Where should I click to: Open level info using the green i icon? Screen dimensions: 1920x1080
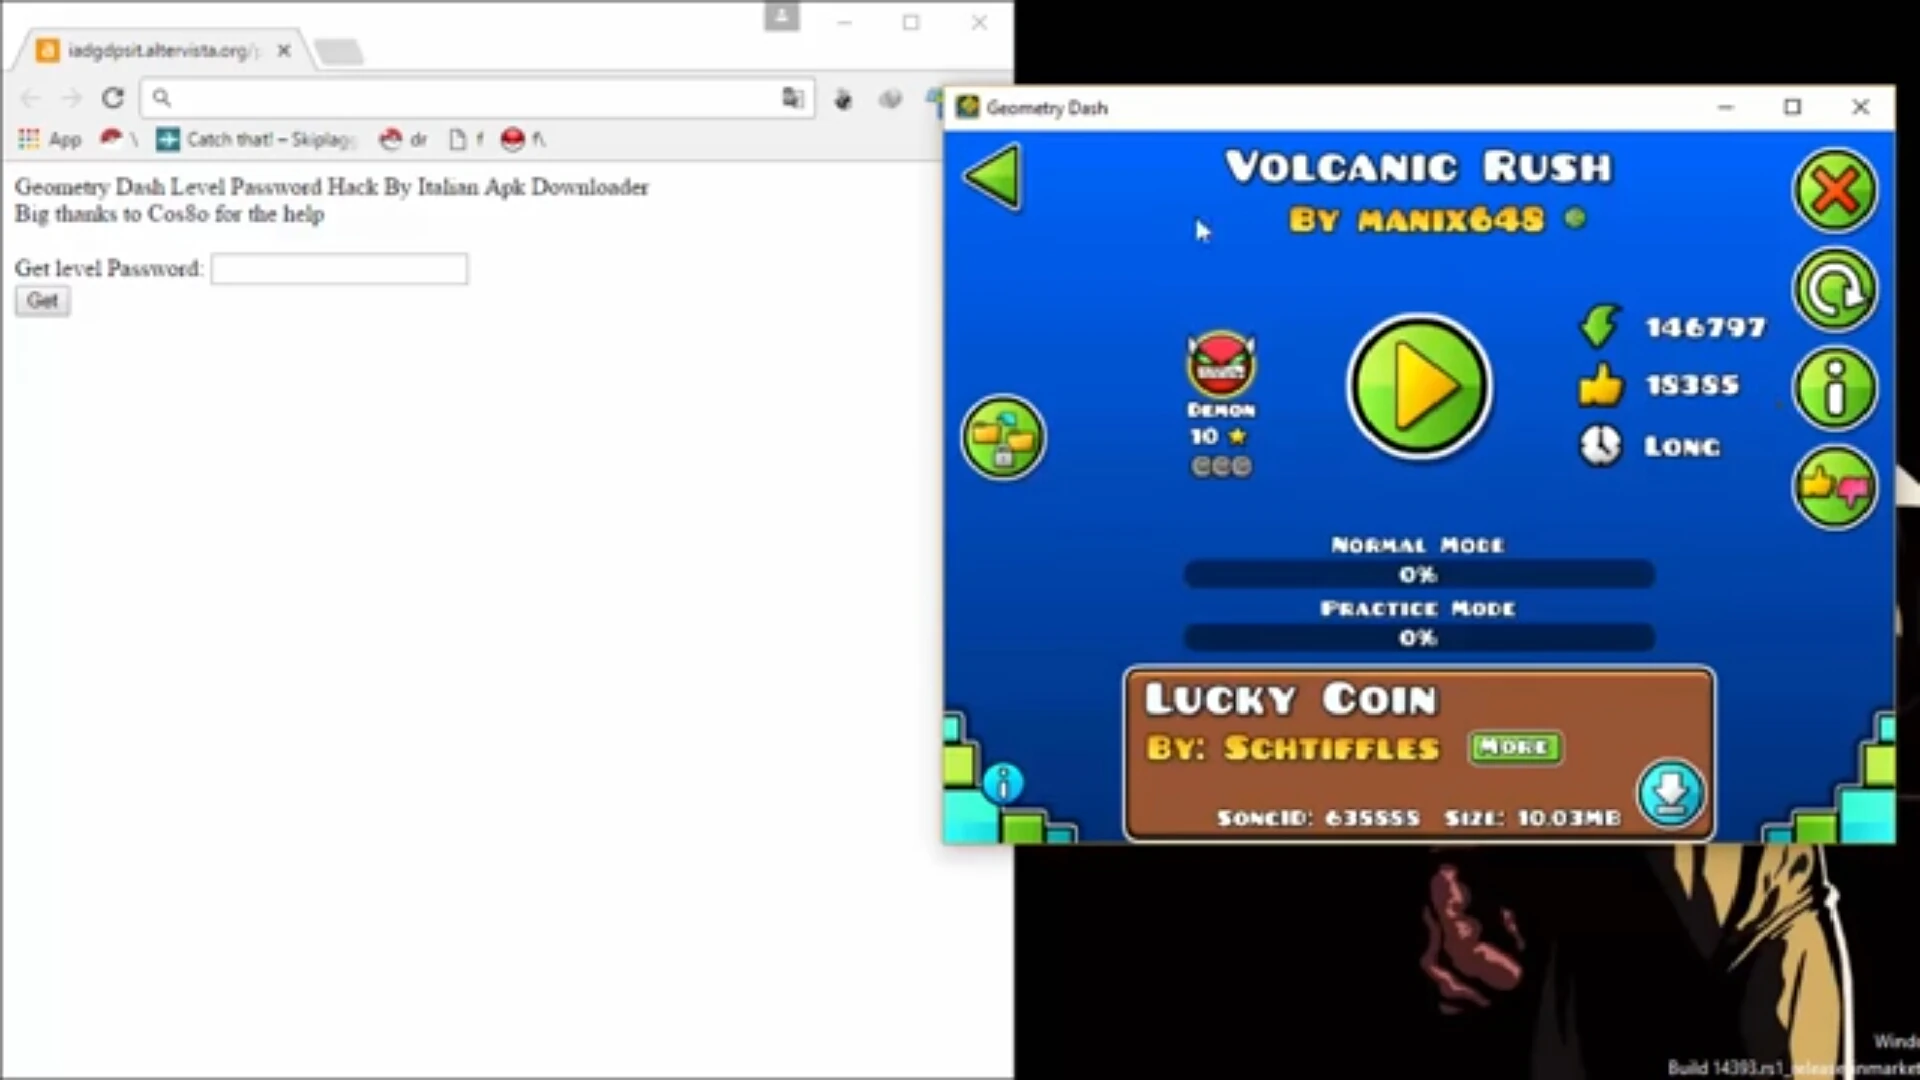[1834, 389]
